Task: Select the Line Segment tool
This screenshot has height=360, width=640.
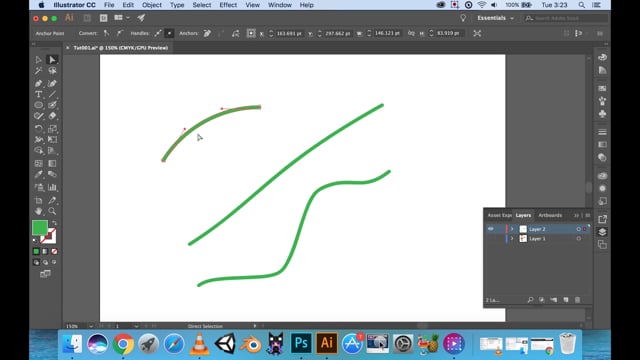Action: [x=52, y=94]
